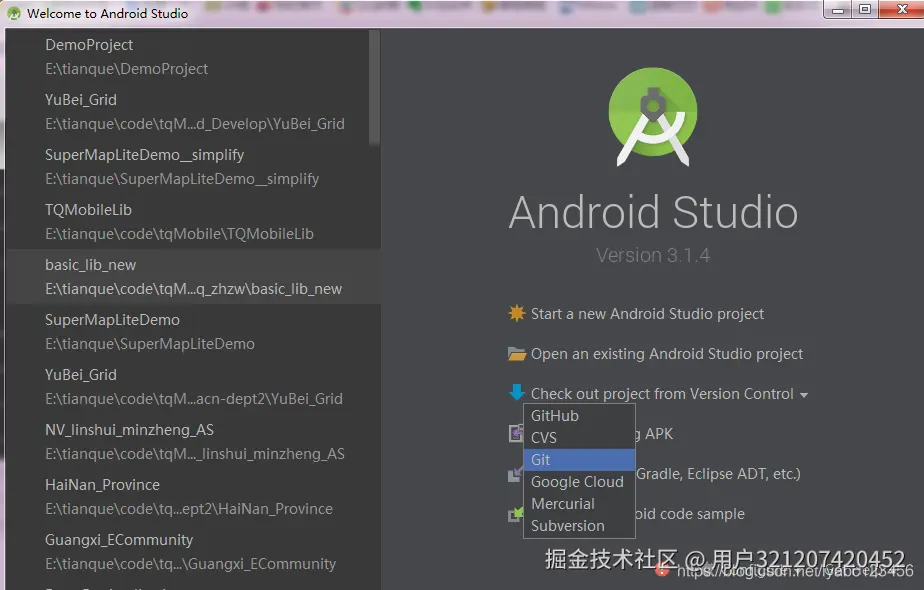The width and height of the screenshot is (924, 590).
Task: Click the Android Studio logo
Action: click(653, 117)
